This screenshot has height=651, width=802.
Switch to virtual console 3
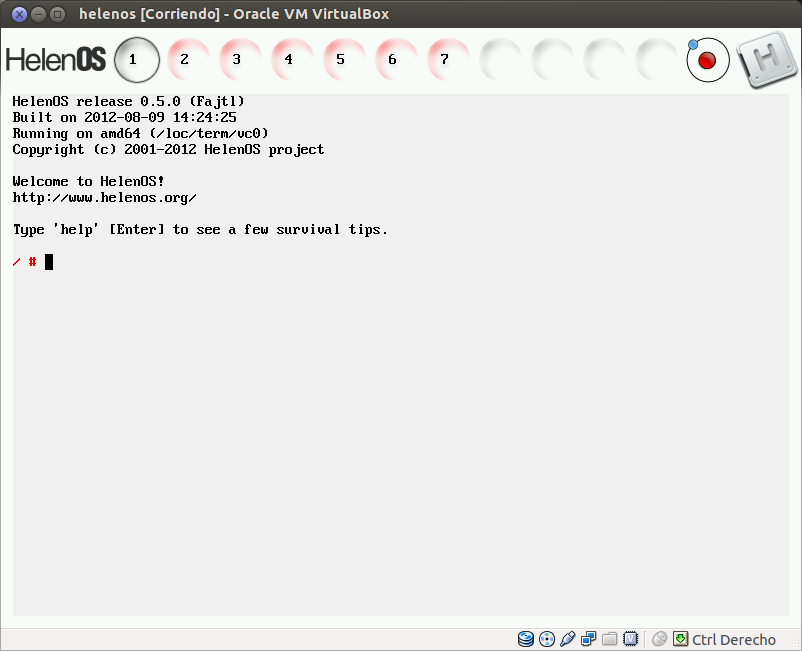coord(238,59)
